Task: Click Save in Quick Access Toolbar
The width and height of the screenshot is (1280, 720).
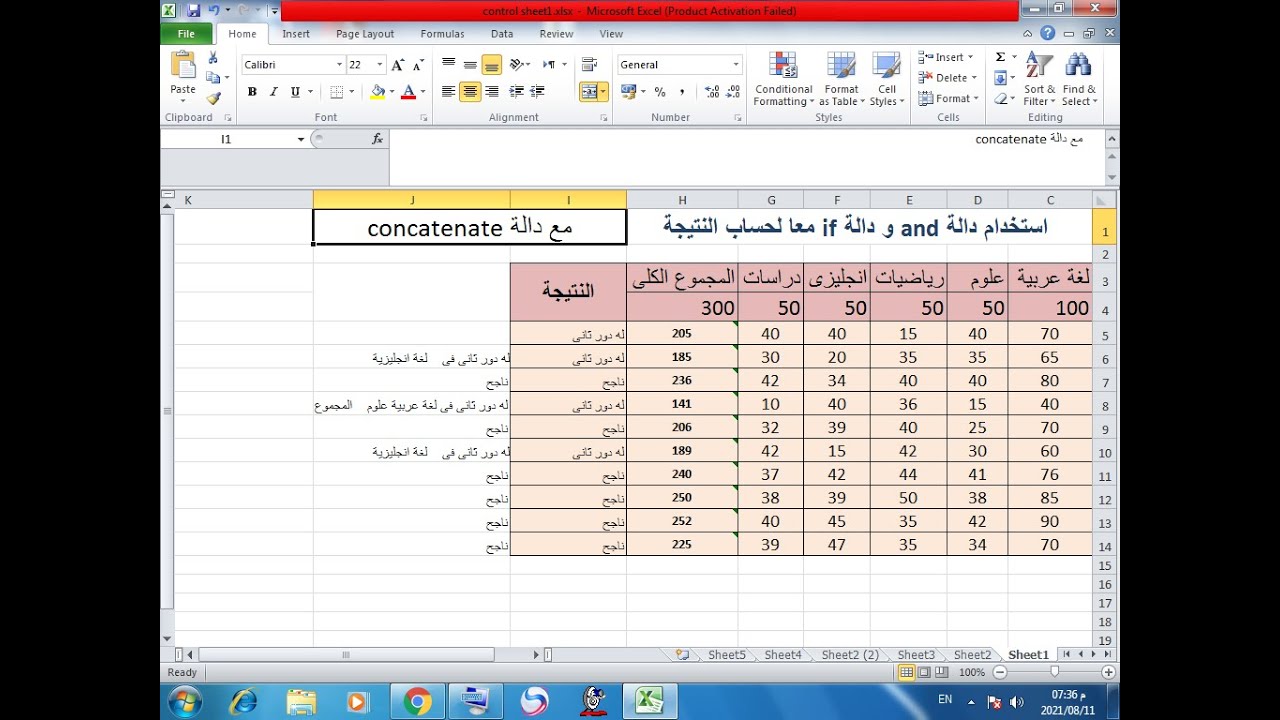Action: [x=193, y=10]
